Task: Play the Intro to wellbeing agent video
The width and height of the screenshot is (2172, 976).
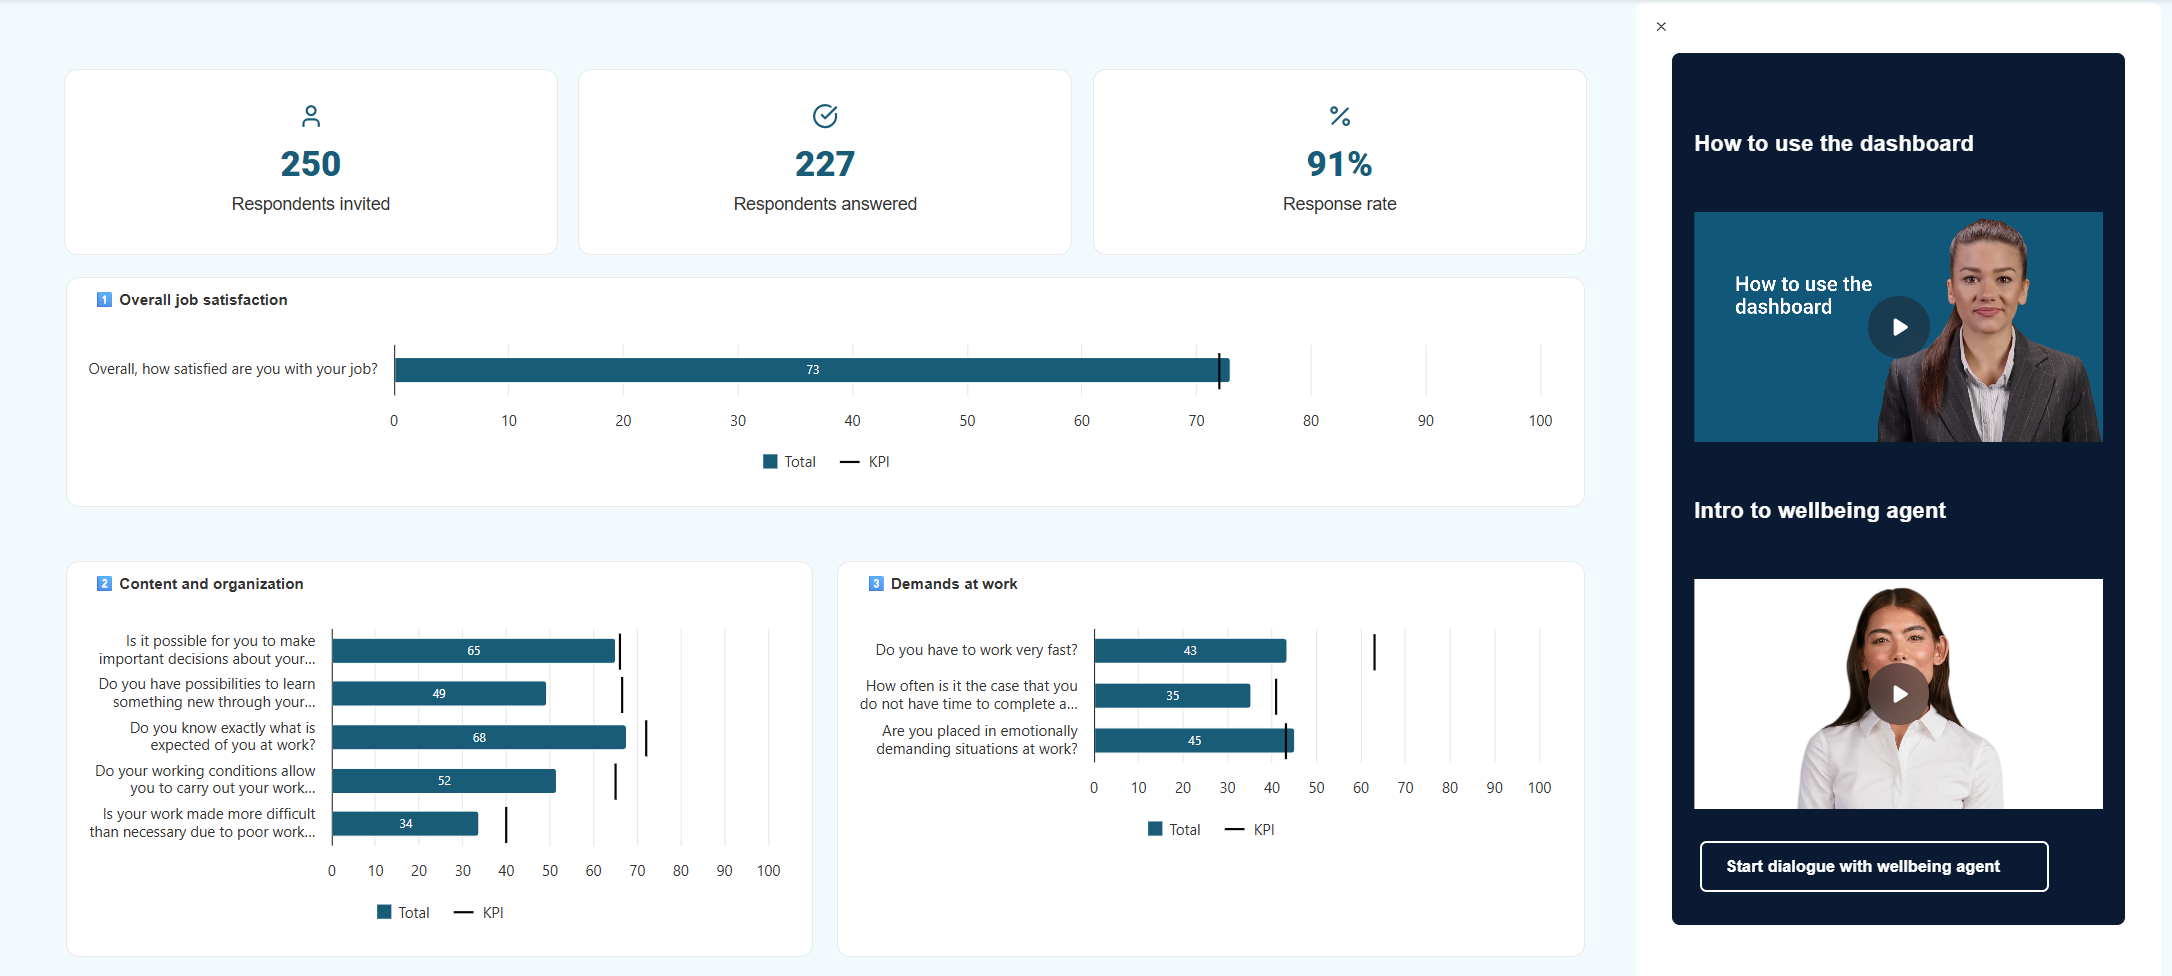Action: coord(1898,693)
